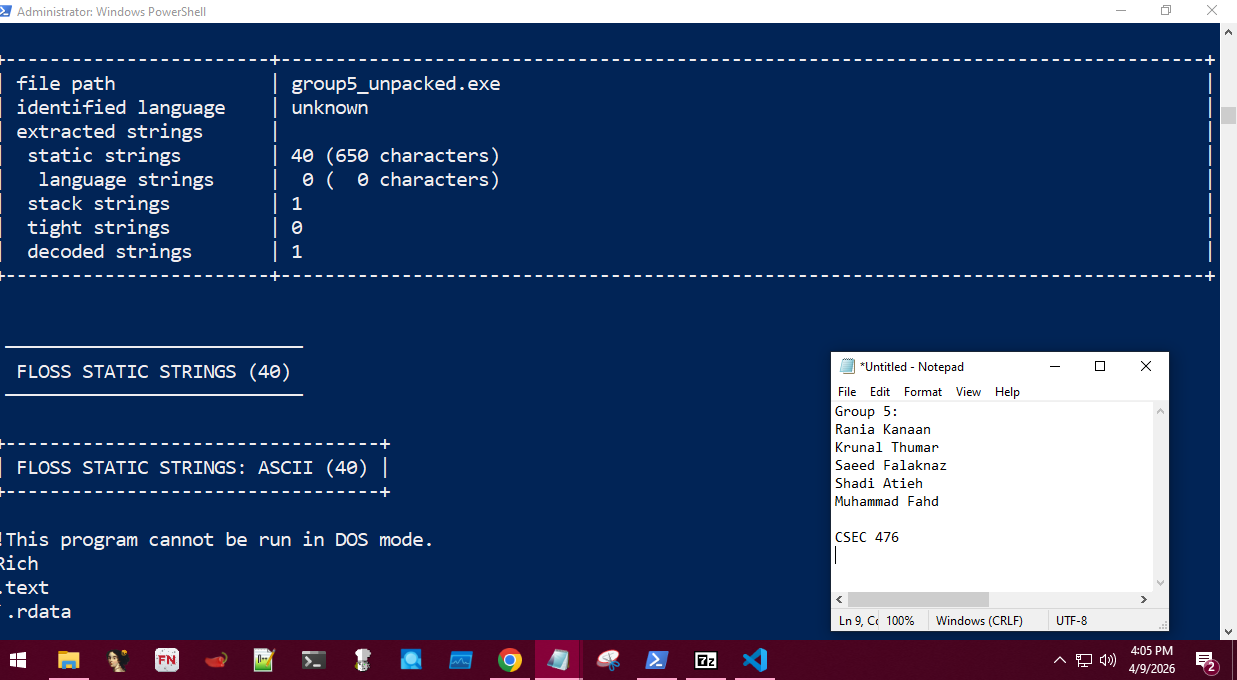Click 'This program cannot be run in DOS mode.' text
The width and height of the screenshot is (1237, 680).
point(219,540)
